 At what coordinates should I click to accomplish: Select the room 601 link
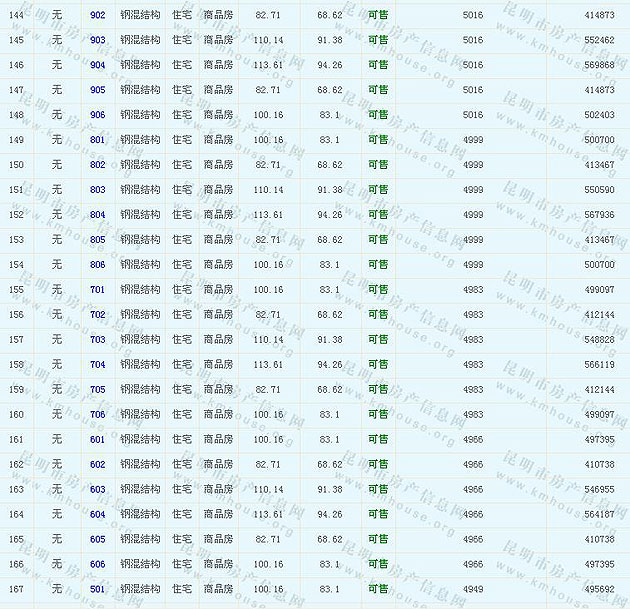pos(97,440)
